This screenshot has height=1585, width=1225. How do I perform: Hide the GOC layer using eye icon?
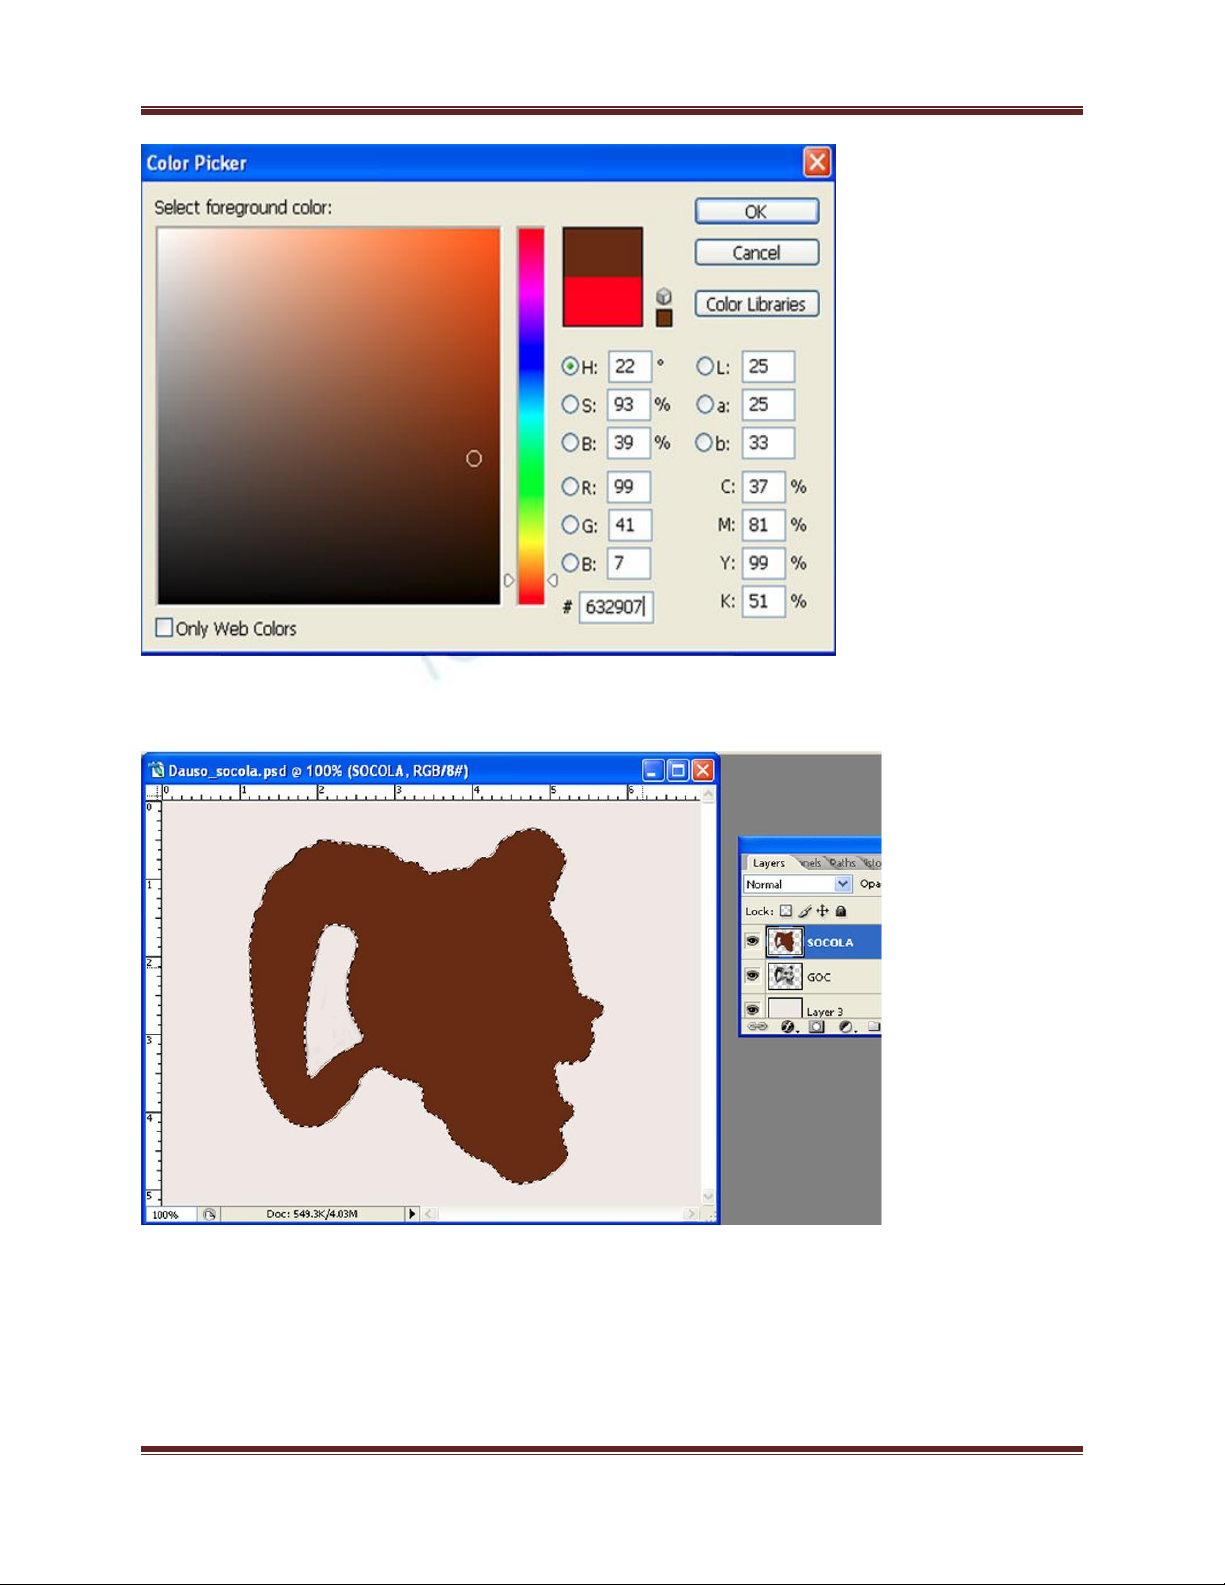click(x=753, y=976)
